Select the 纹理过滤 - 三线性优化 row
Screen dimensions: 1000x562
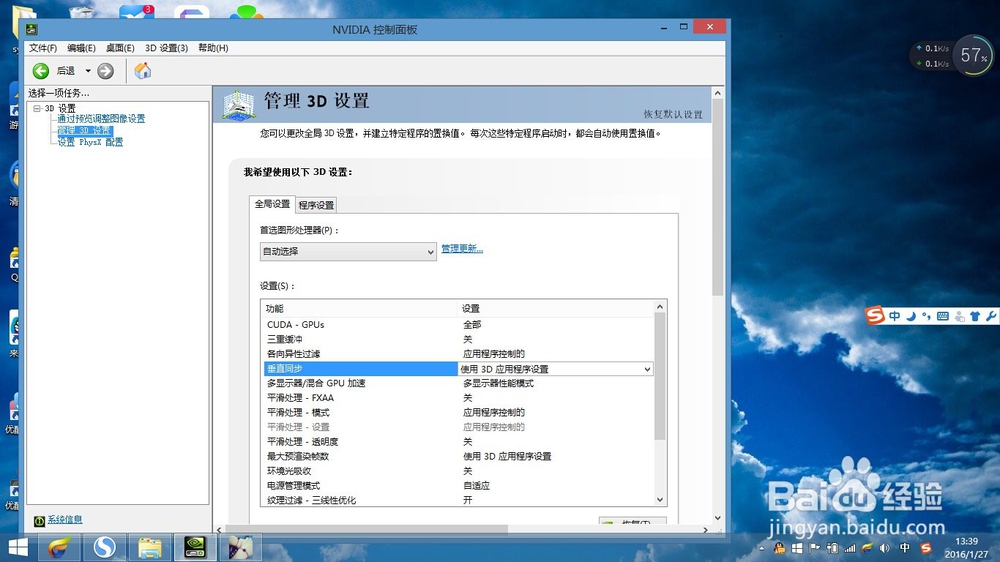(x=459, y=500)
